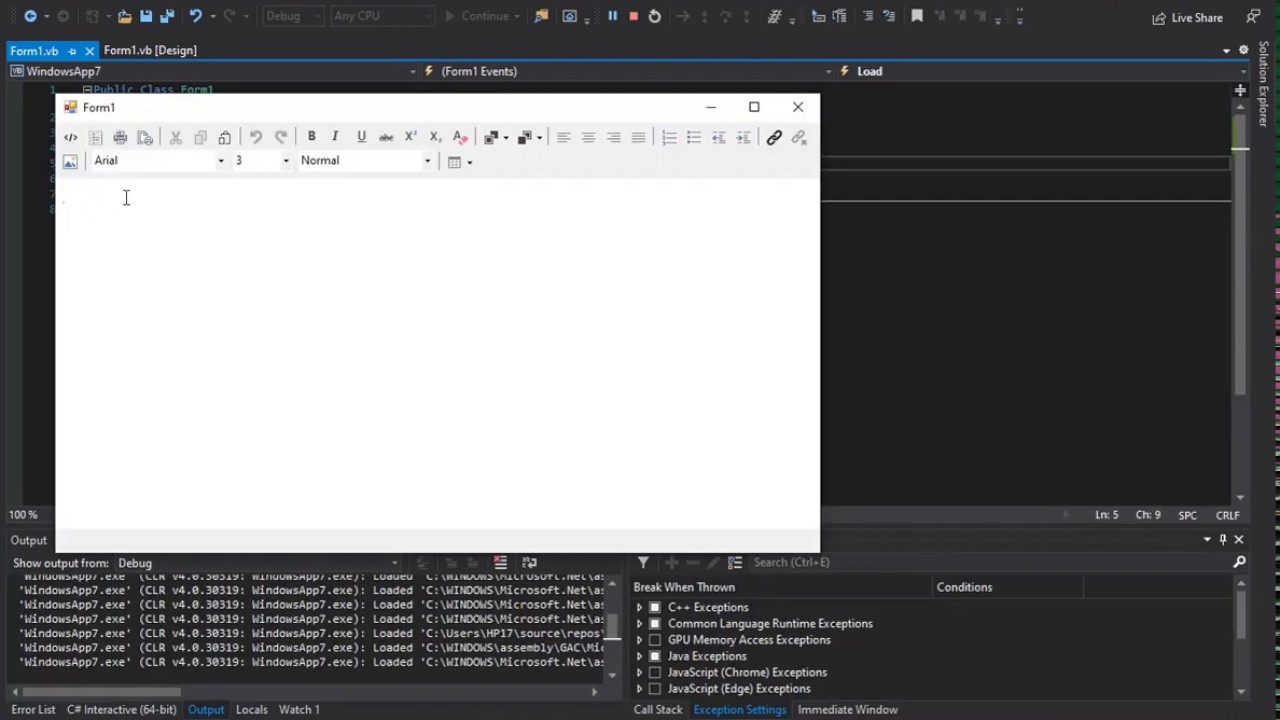Click the outdent icon in Form1 toolbar
Viewport: 1280px width, 720px height.
718,137
